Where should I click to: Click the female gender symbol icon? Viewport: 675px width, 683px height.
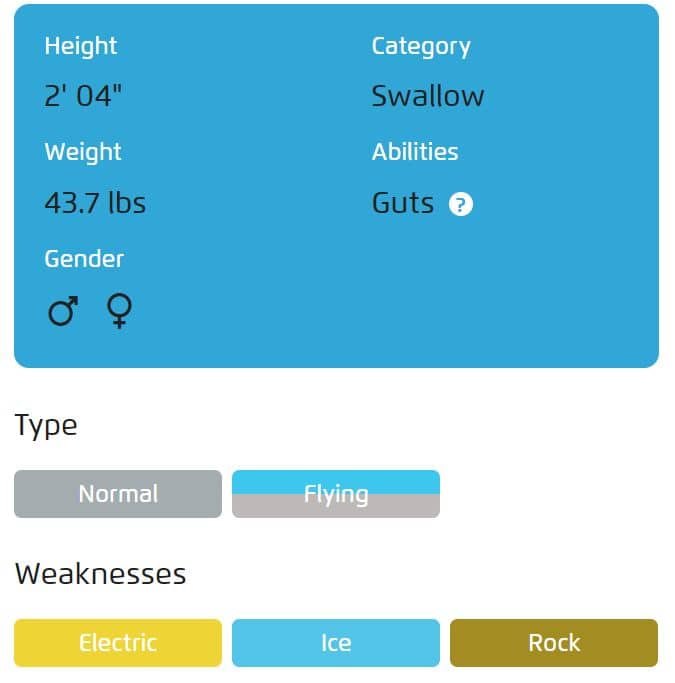pos(119,311)
